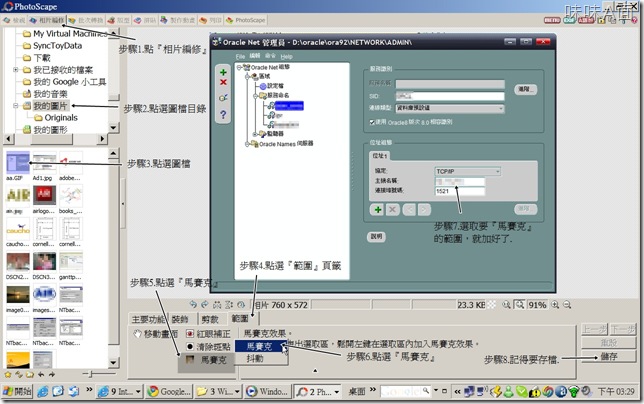Select the 清除斑點 spot removal tool
Viewport: 644px width, 404px height.
[x=208, y=347]
